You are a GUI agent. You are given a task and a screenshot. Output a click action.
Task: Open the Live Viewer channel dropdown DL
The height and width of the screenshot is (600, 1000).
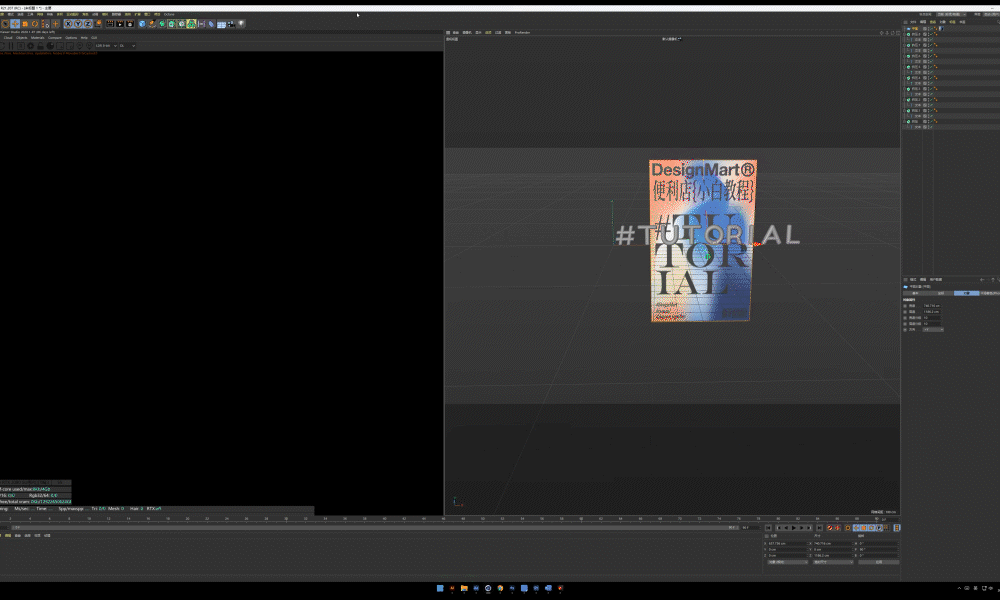click(128, 46)
